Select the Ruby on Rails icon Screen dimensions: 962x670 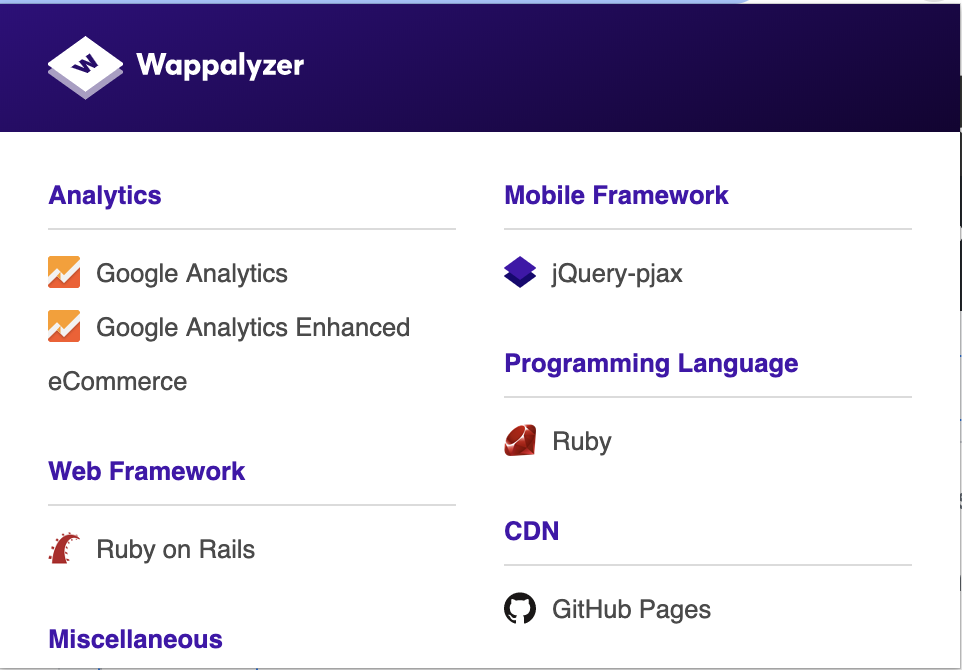pyautogui.click(x=63, y=548)
